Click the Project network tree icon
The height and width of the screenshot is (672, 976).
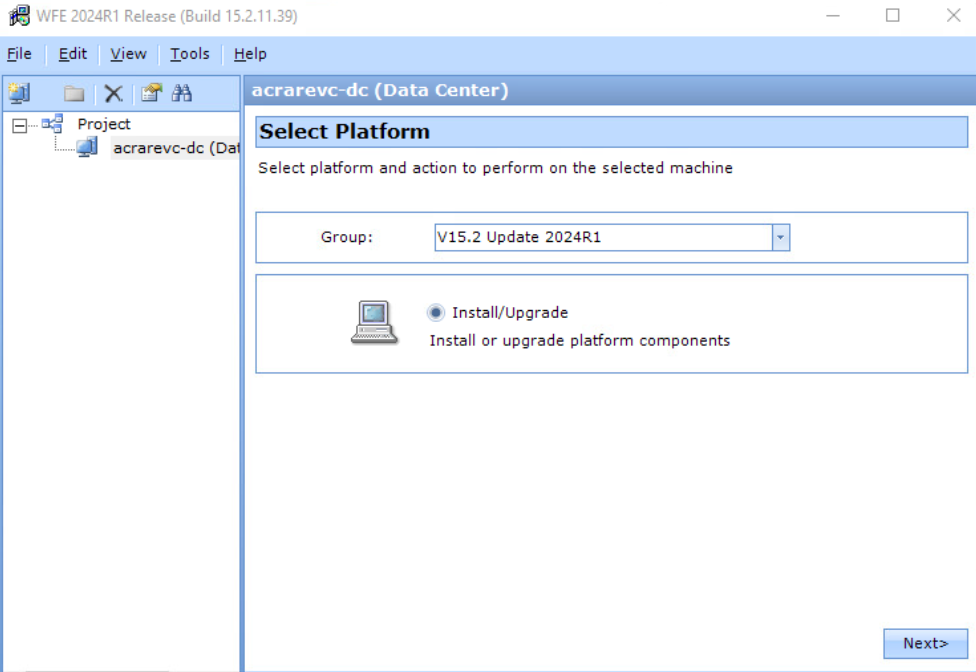[52, 124]
